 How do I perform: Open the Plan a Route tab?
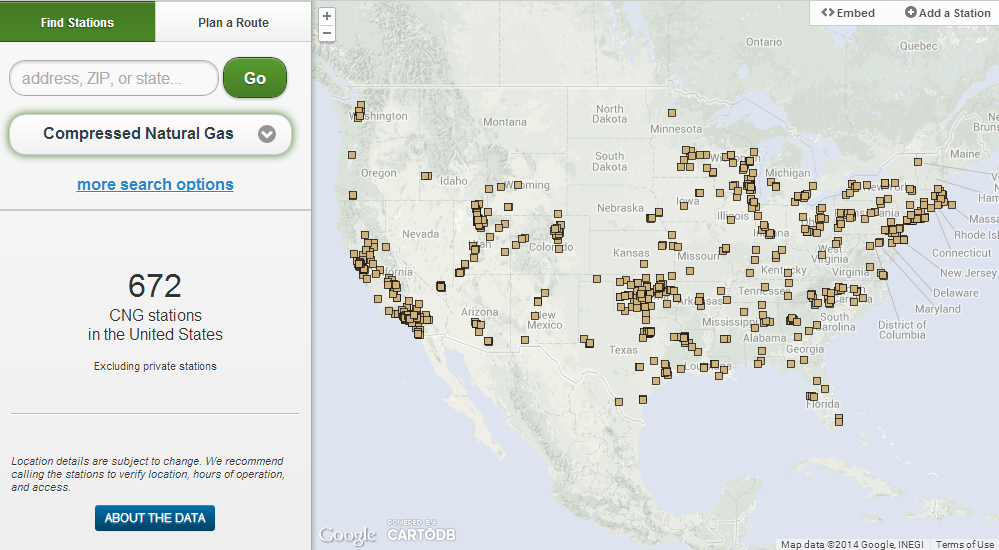233,22
